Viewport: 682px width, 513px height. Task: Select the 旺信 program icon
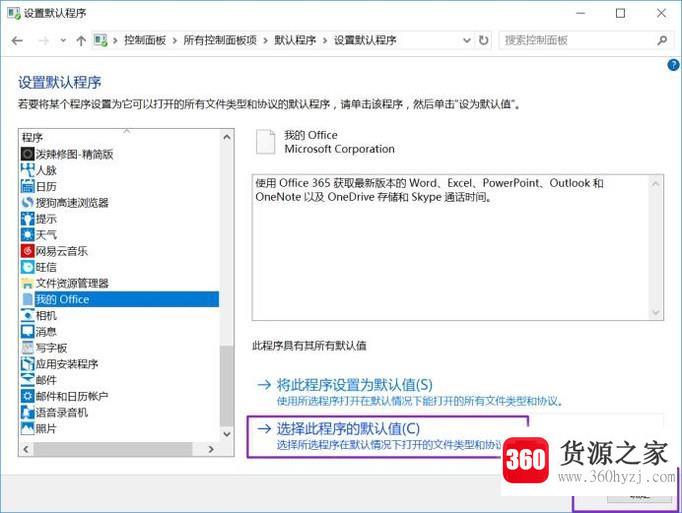[x=27, y=267]
